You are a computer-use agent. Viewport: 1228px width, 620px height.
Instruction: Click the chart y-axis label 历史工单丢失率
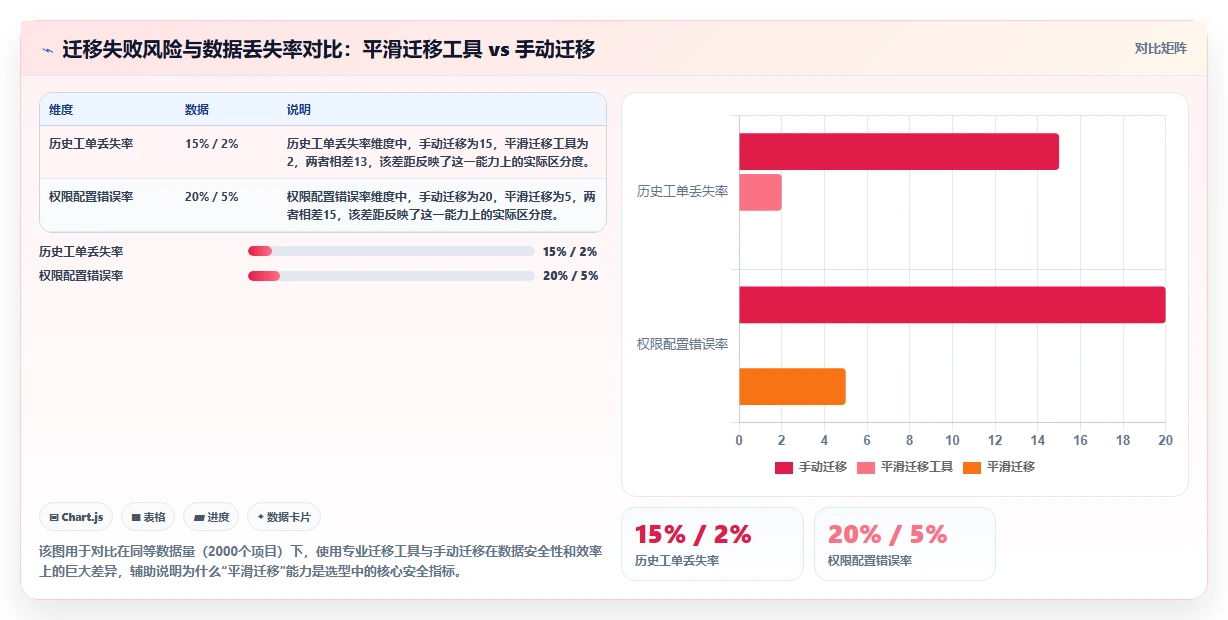pos(682,191)
